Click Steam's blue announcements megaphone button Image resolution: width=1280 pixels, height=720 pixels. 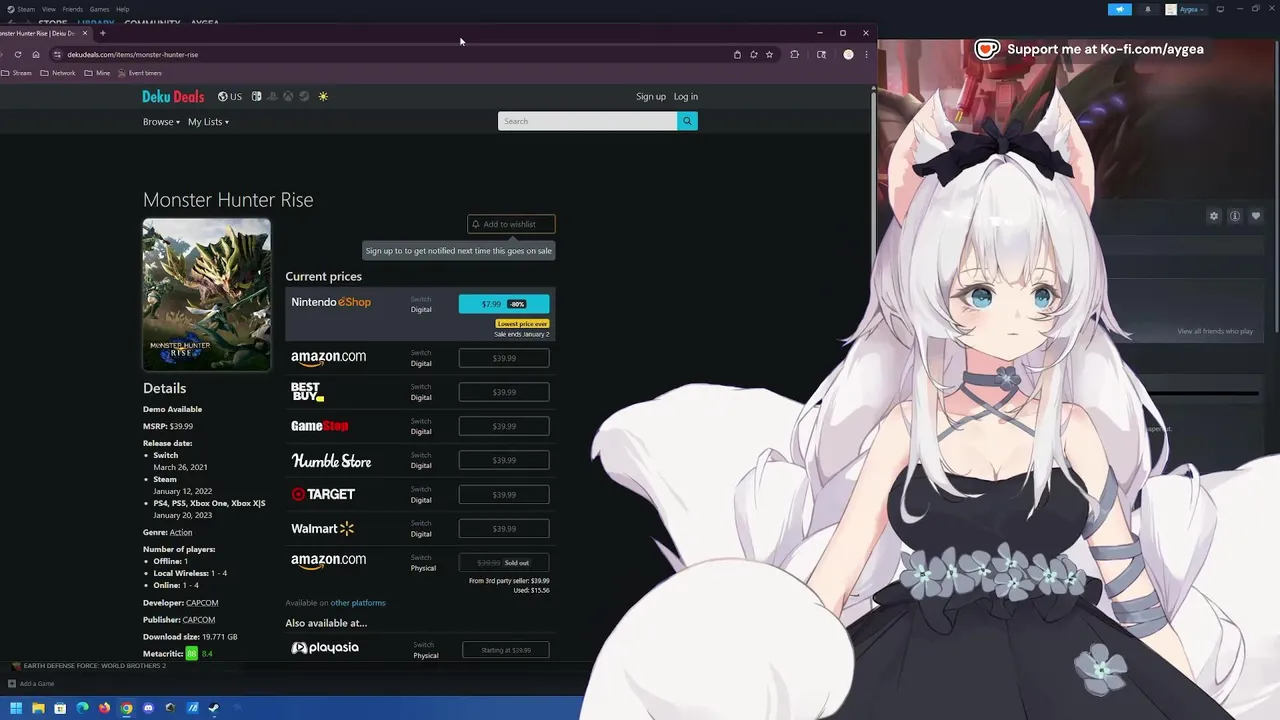(x=1120, y=9)
